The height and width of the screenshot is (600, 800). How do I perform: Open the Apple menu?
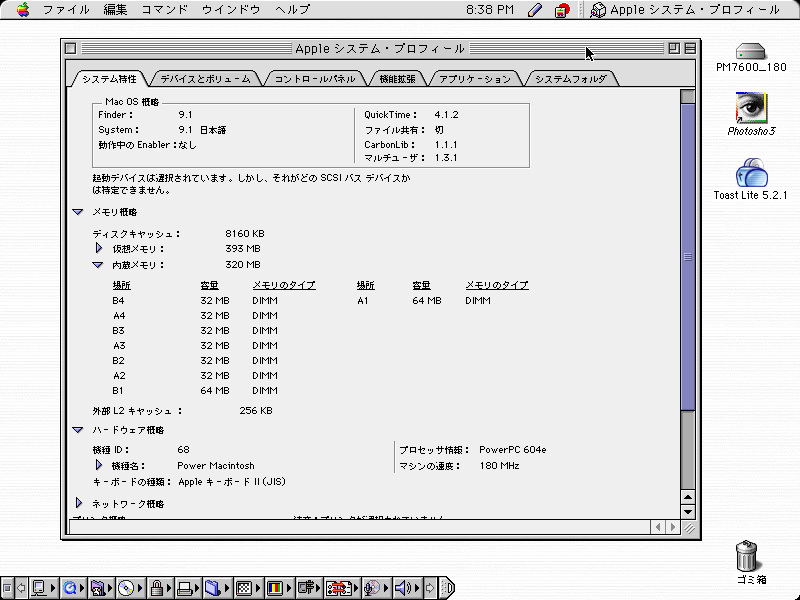coord(22,9)
